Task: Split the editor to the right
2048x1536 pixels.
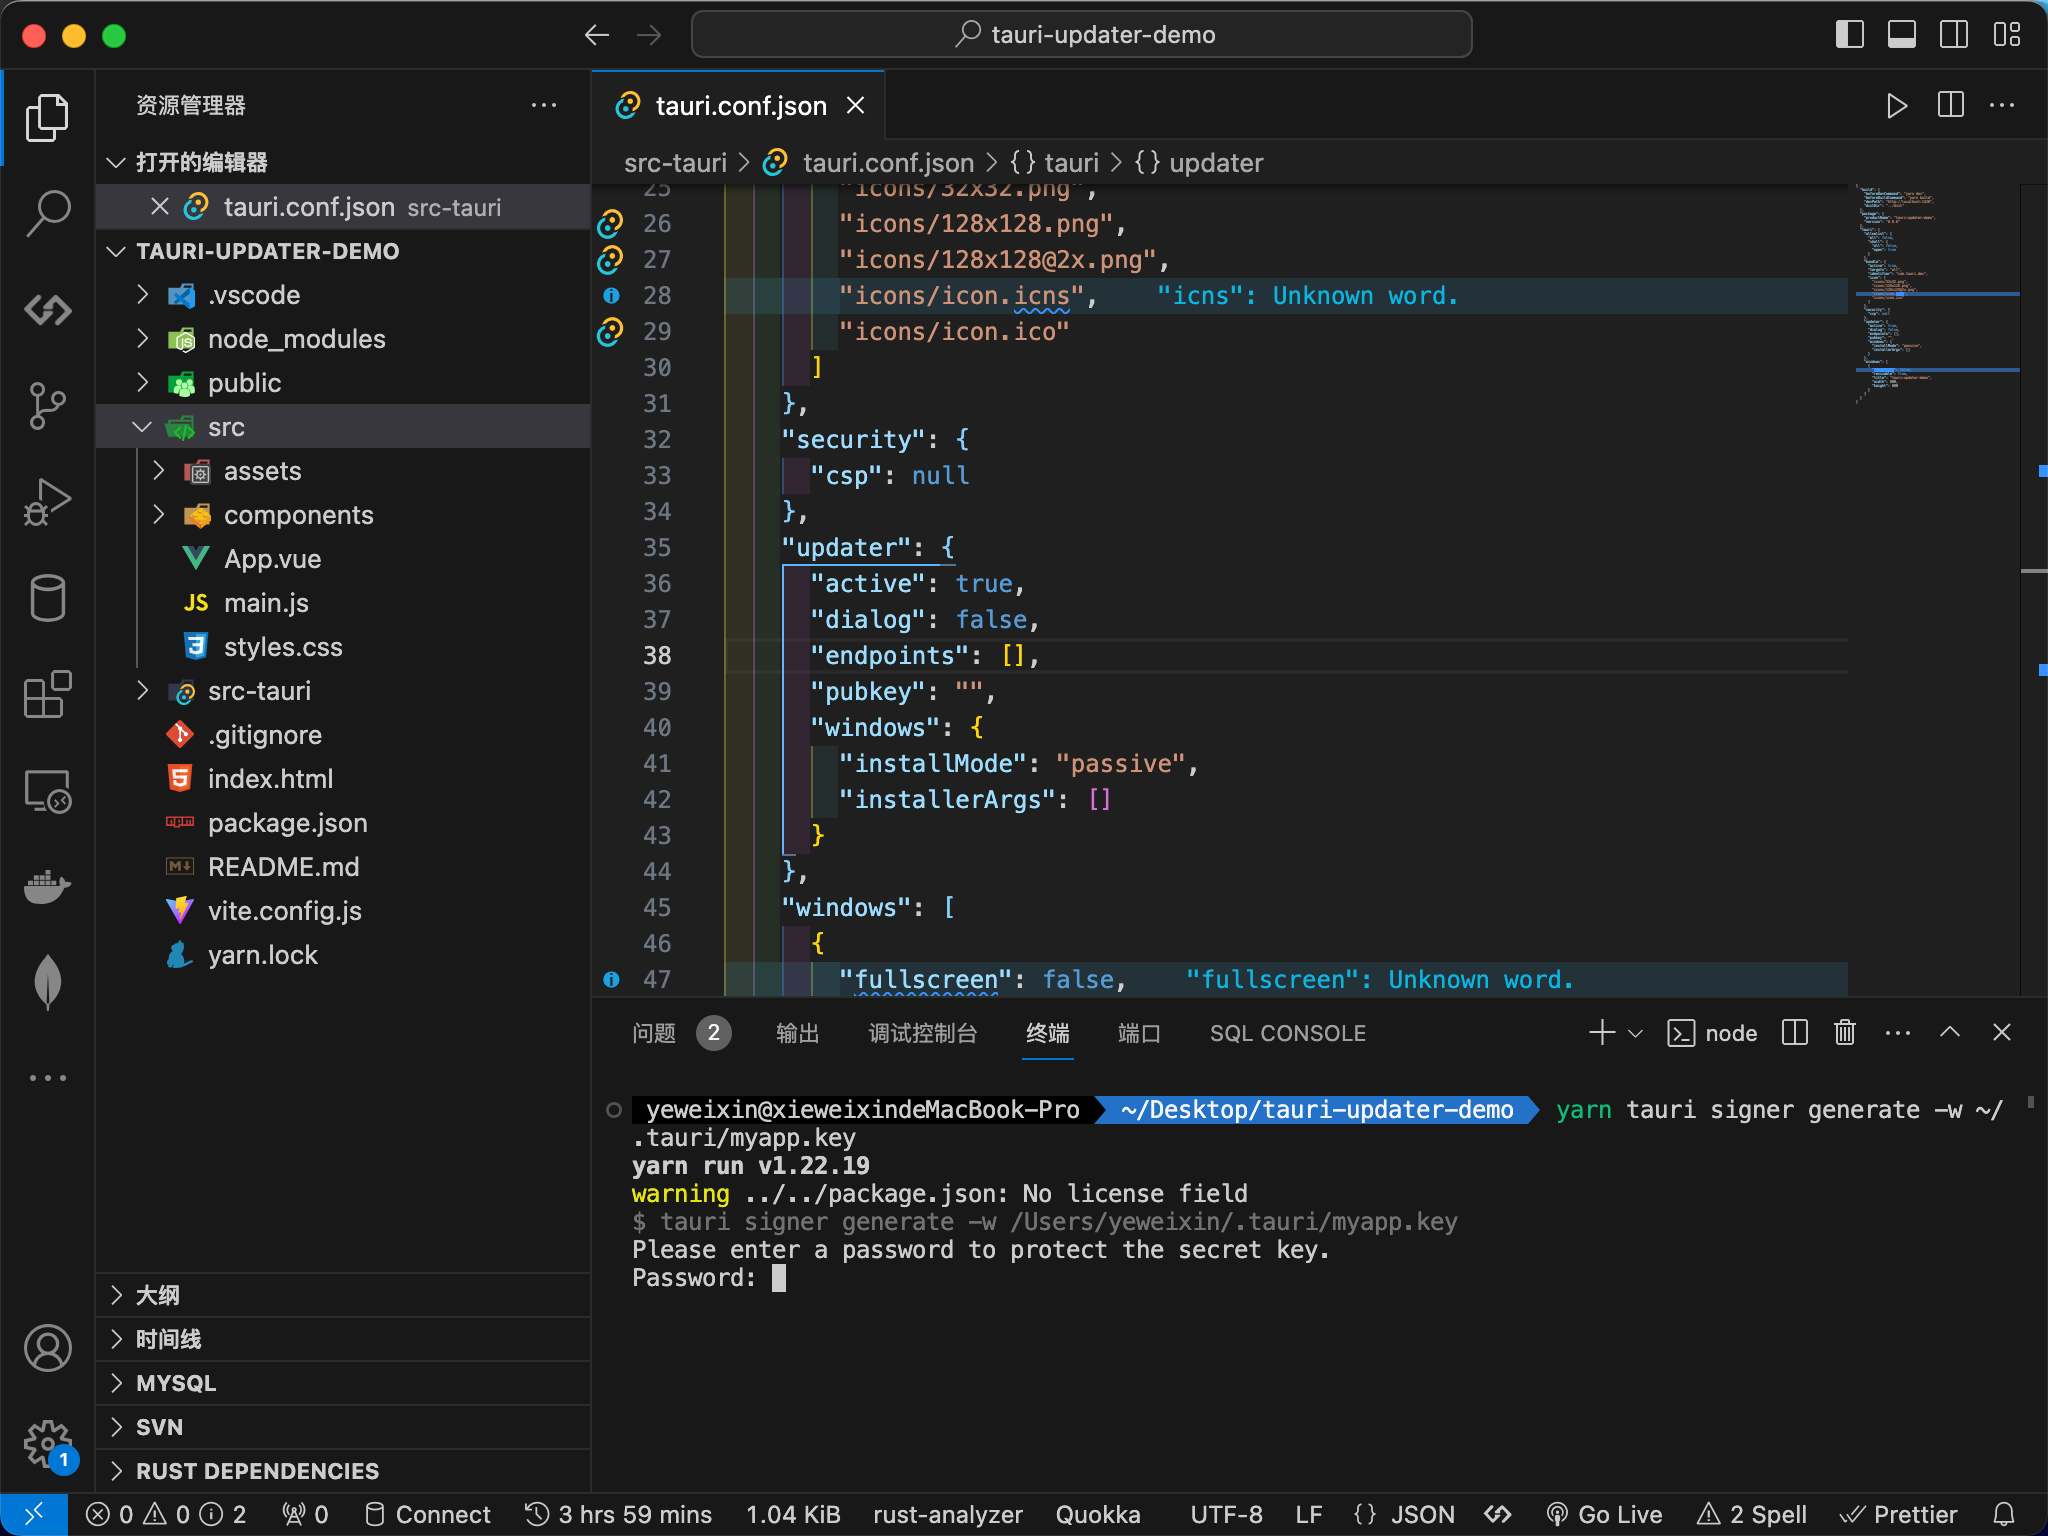Action: click(1950, 105)
